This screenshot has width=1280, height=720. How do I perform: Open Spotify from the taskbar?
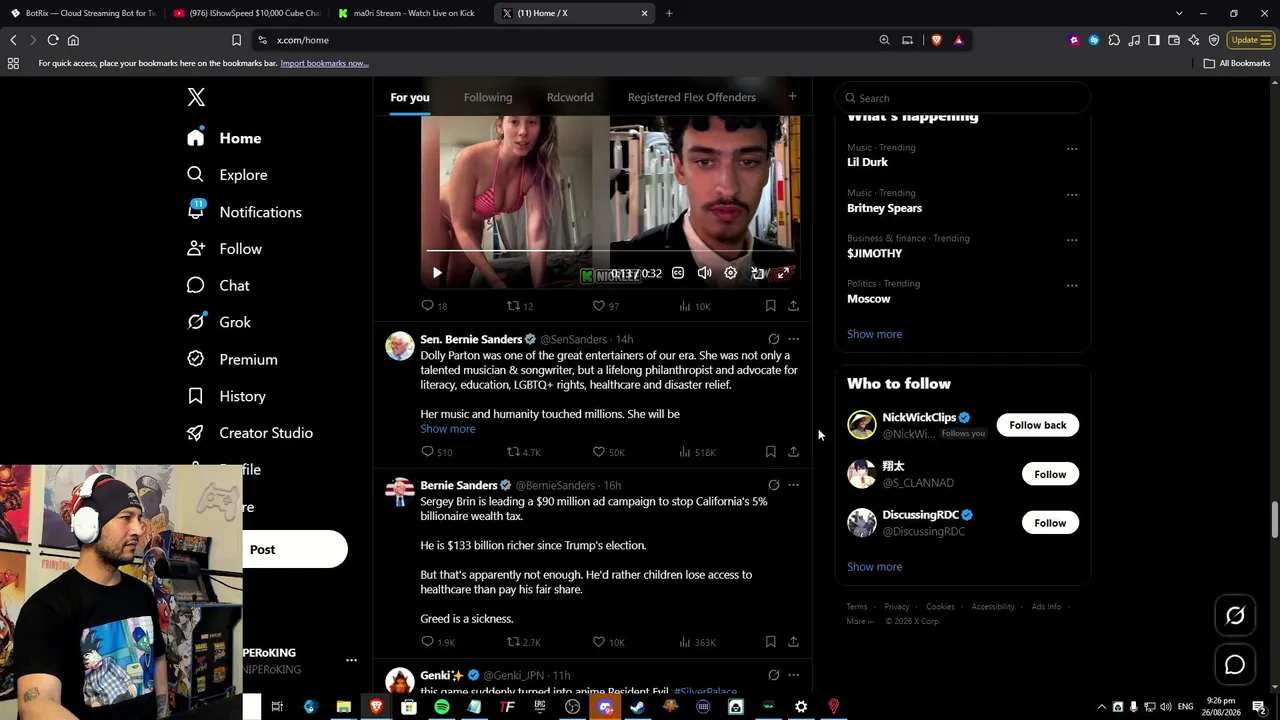(442, 707)
